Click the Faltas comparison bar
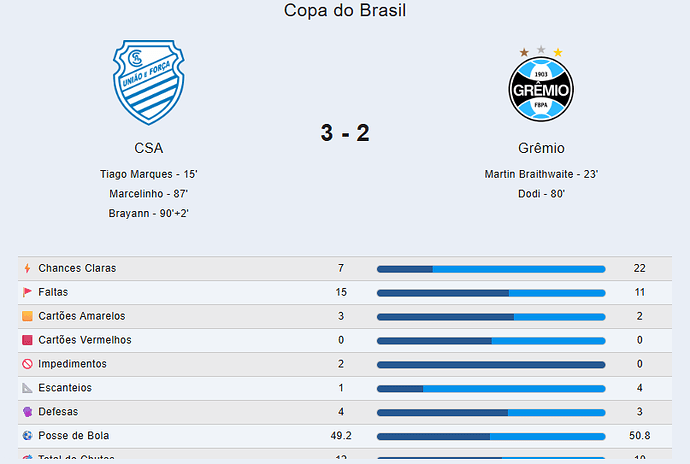The height and width of the screenshot is (464, 690). 491,293
